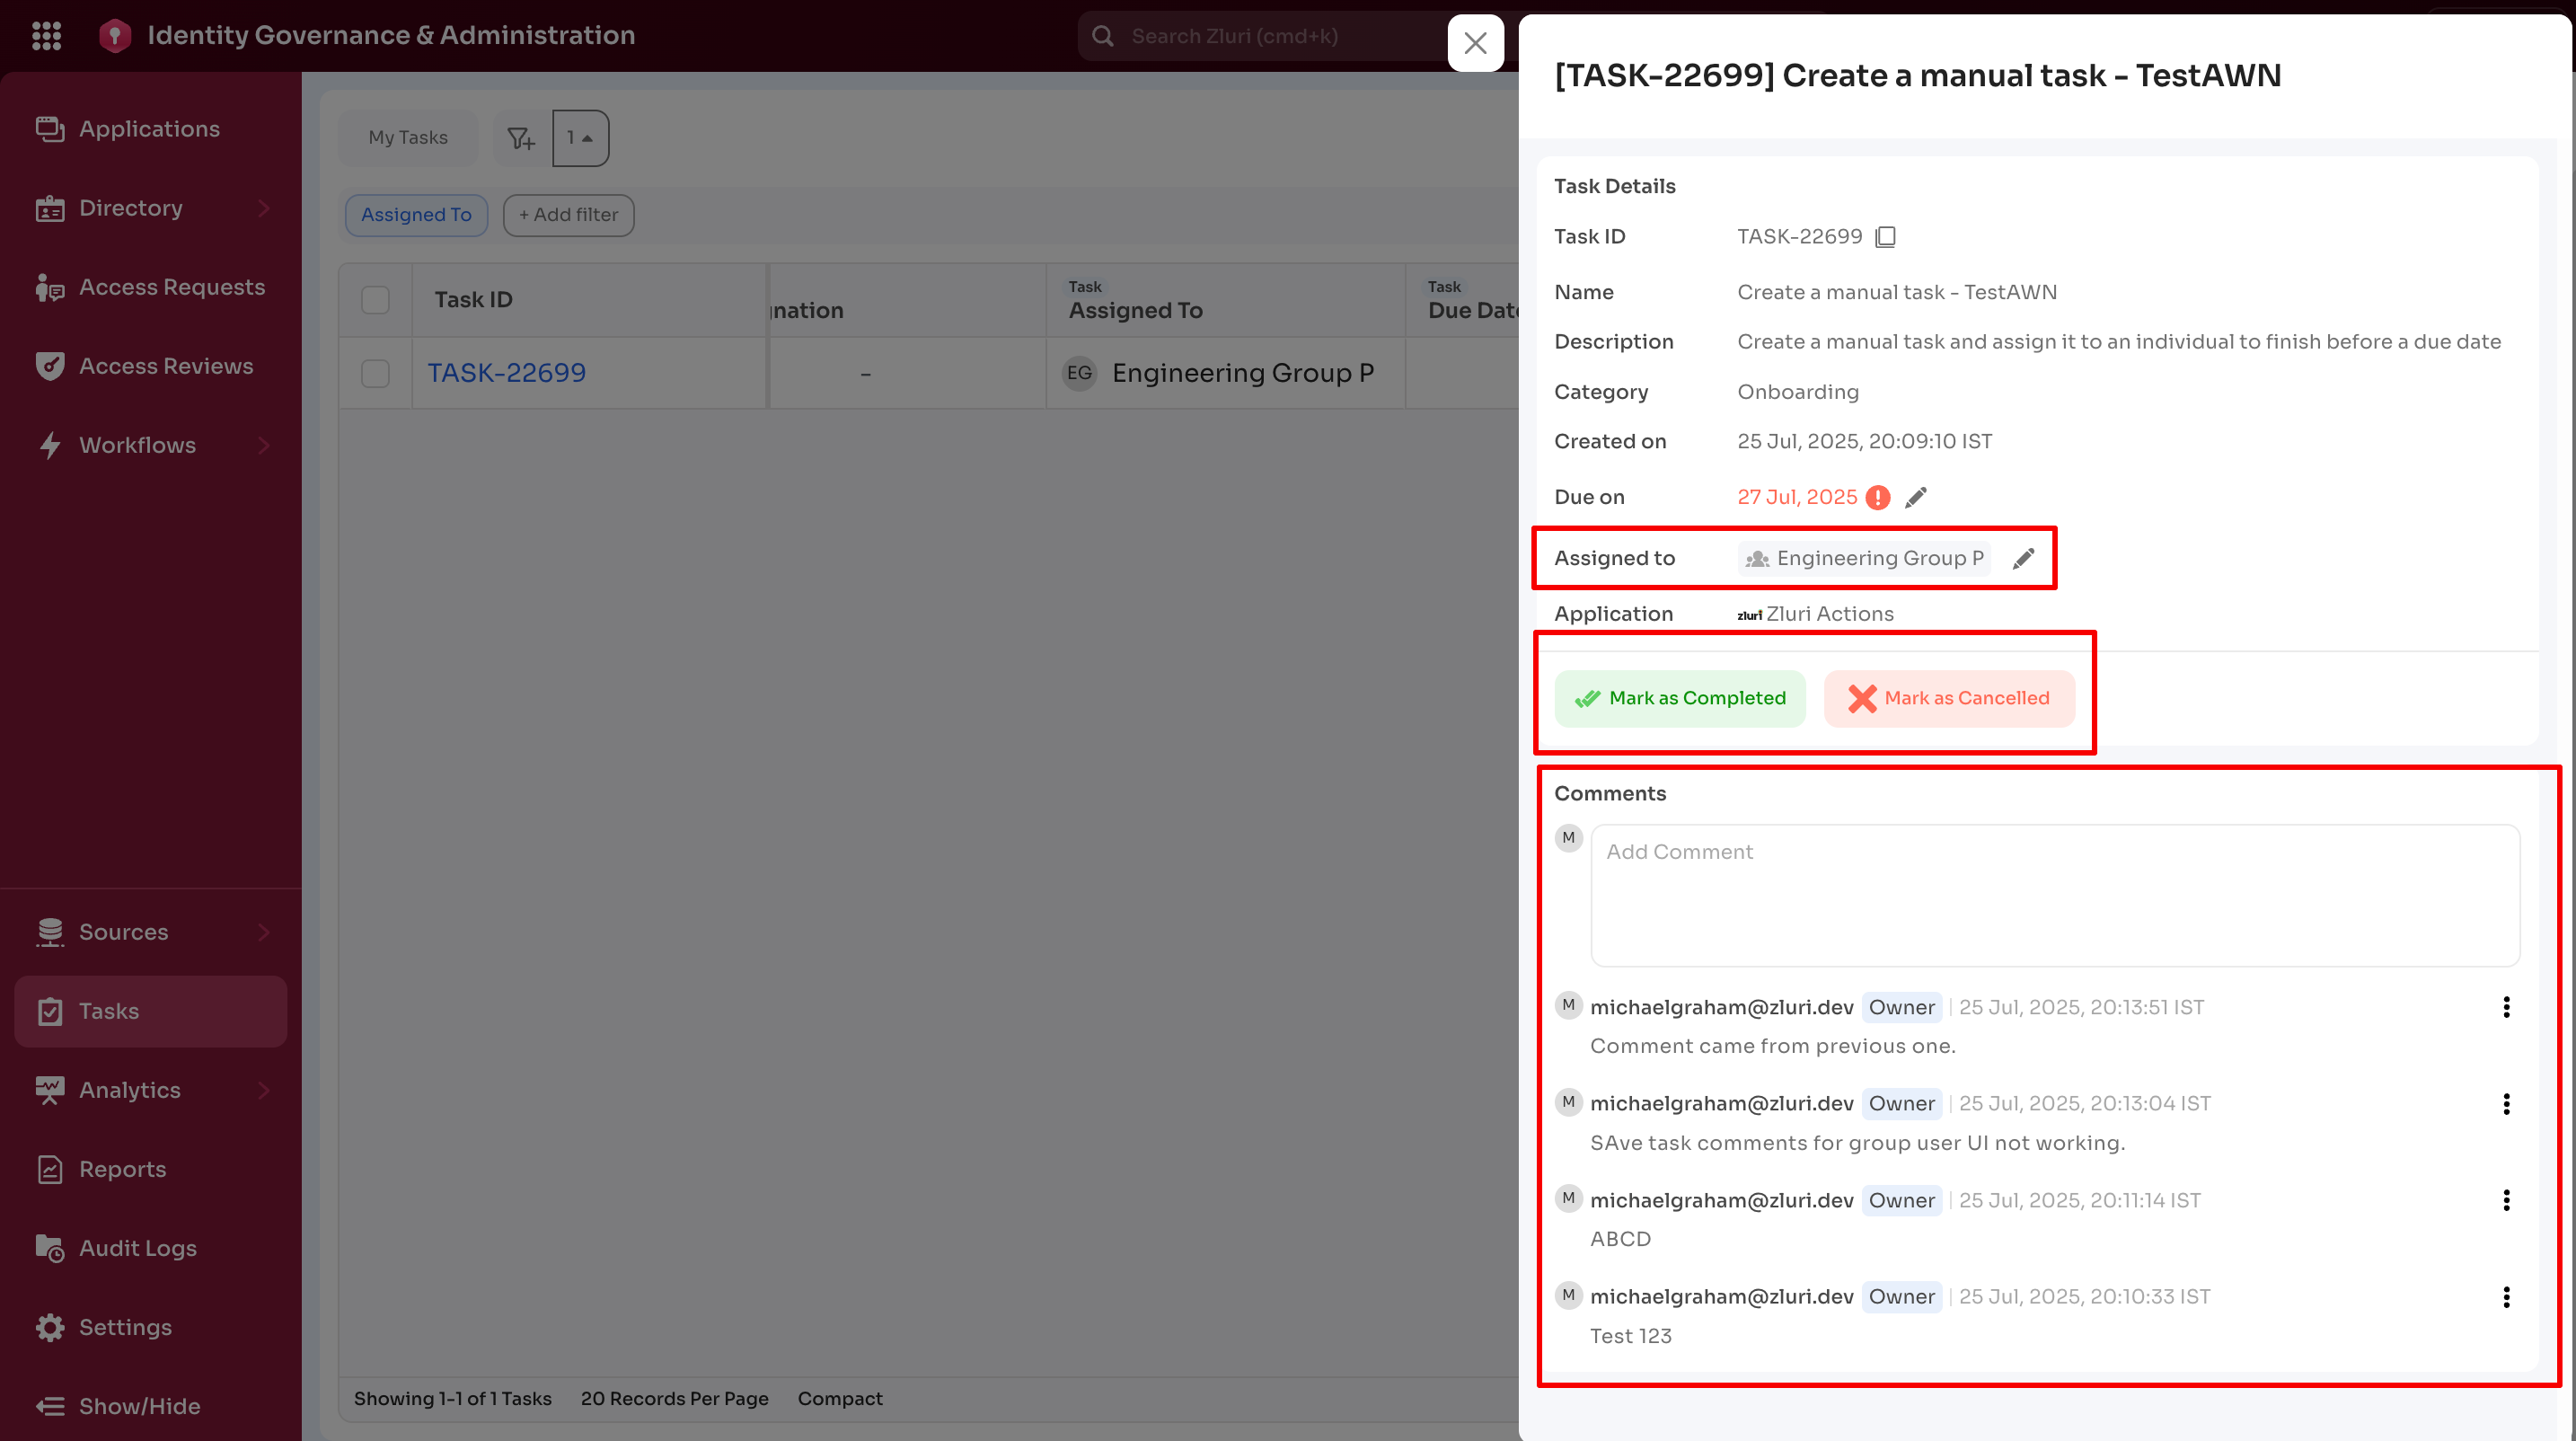Open the Workflows section from sidebar
The width and height of the screenshot is (2576, 1441).
pyautogui.click(x=137, y=445)
